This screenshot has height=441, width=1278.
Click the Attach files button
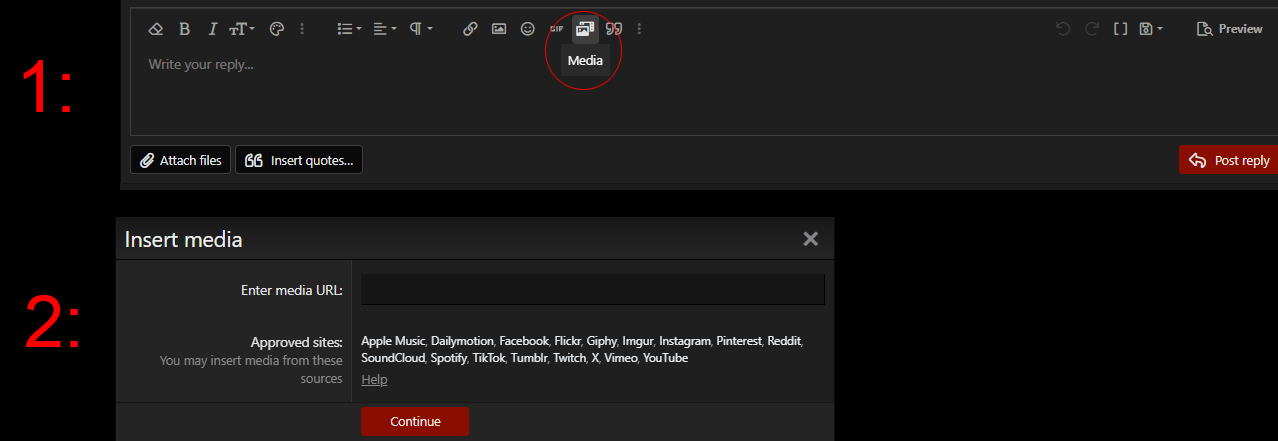(181, 160)
